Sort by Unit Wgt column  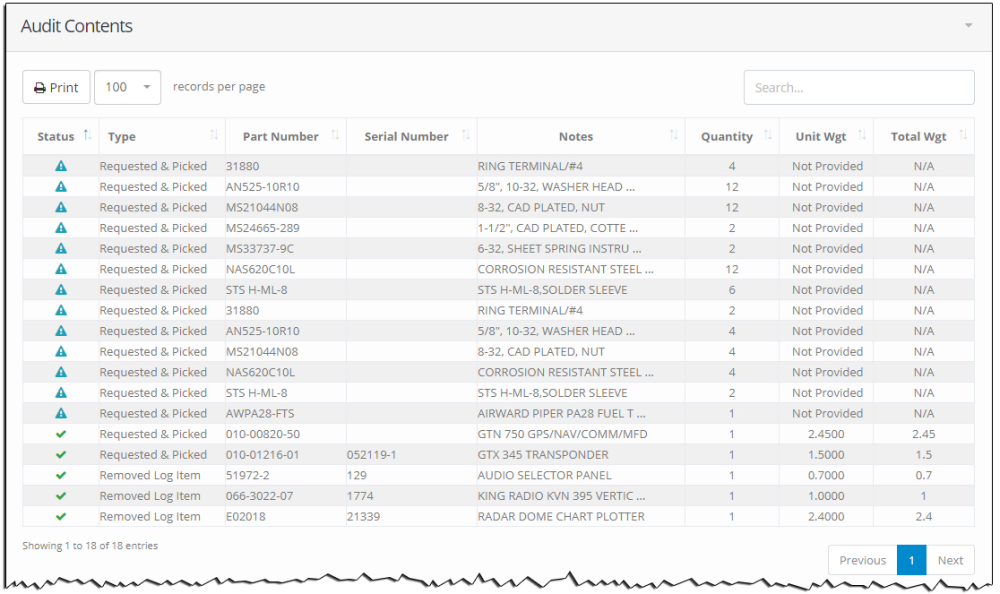pos(827,136)
